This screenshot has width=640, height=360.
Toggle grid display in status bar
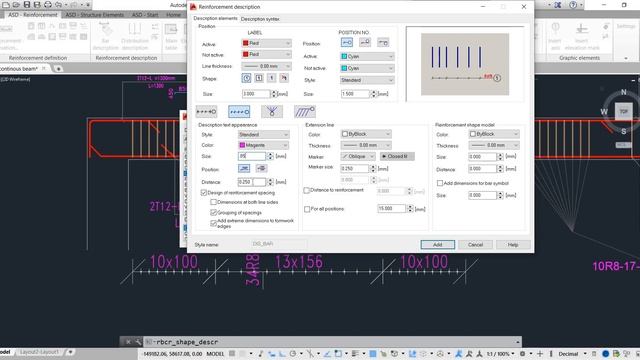pos(232,353)
